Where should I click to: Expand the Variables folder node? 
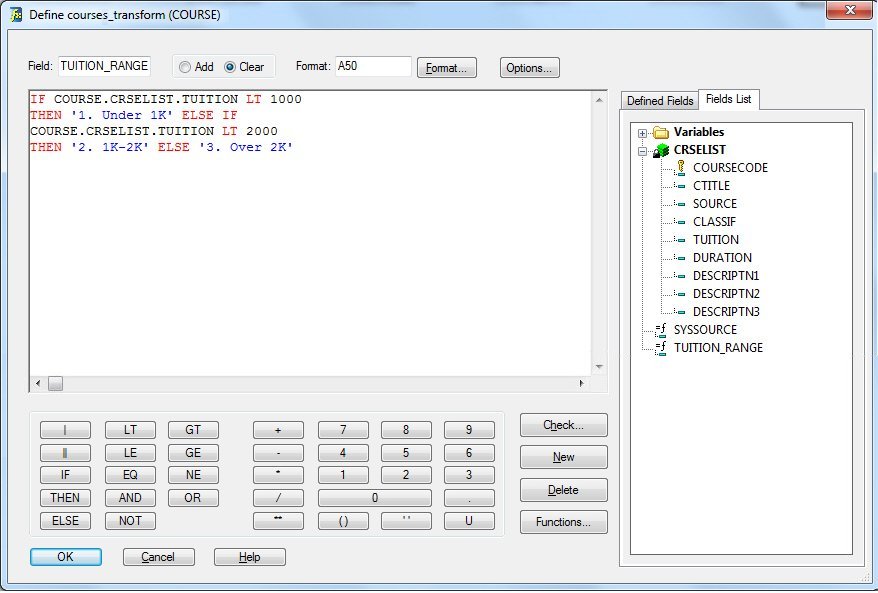point(642,133)
